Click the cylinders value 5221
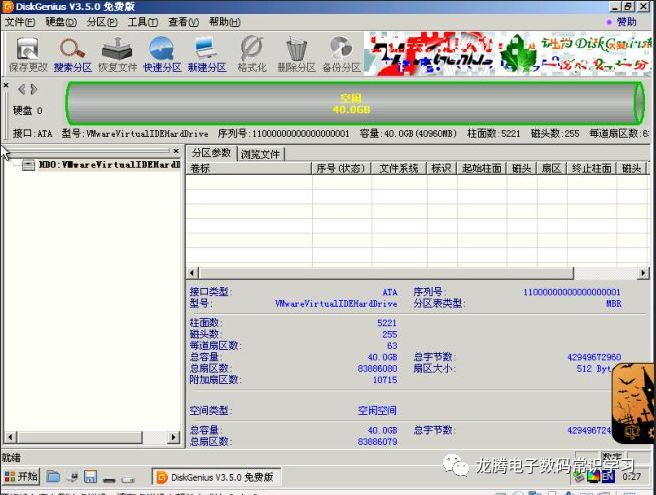The height and width of the screenshot is (495, 656). [387, 323]
